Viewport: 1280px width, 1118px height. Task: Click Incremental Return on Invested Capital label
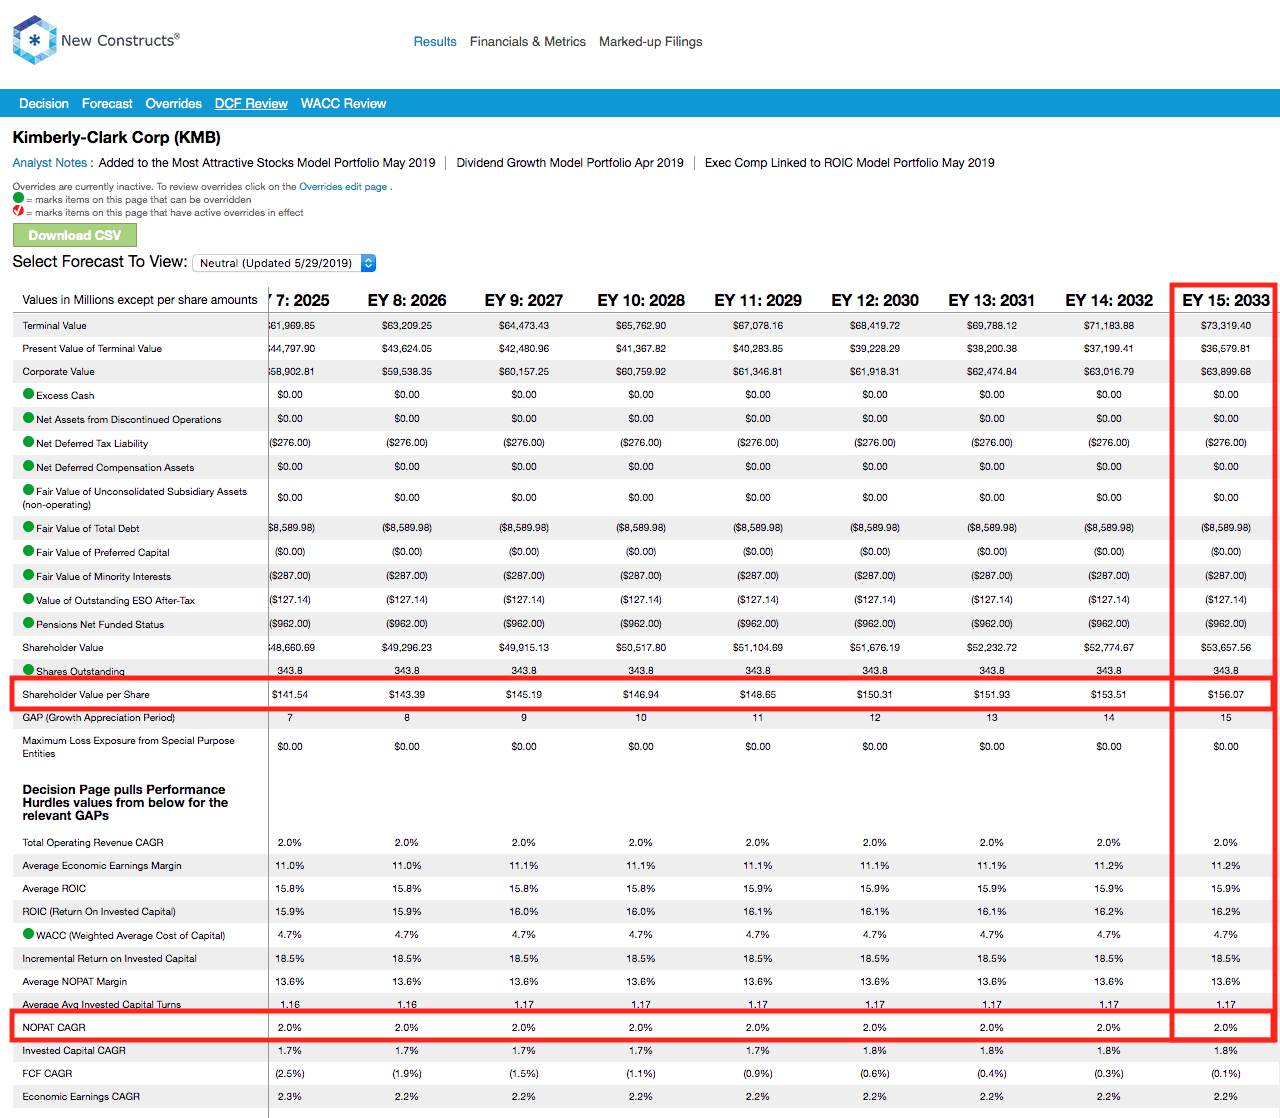click(110, 958)
